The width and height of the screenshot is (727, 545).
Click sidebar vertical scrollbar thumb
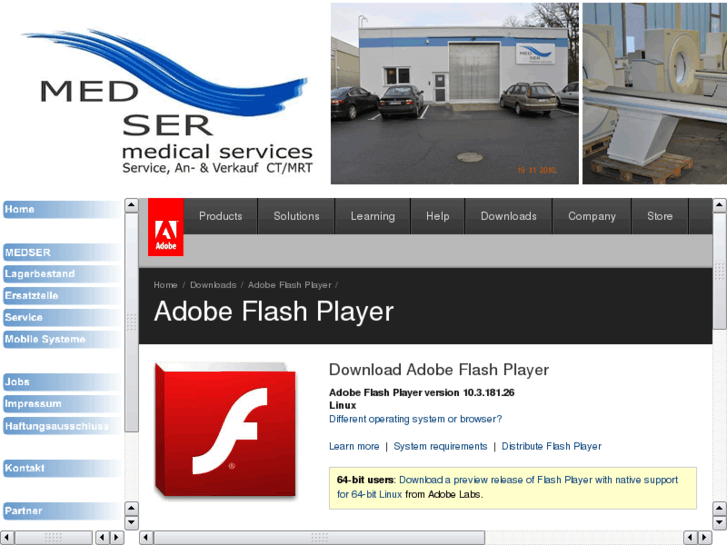click(132, 322)
